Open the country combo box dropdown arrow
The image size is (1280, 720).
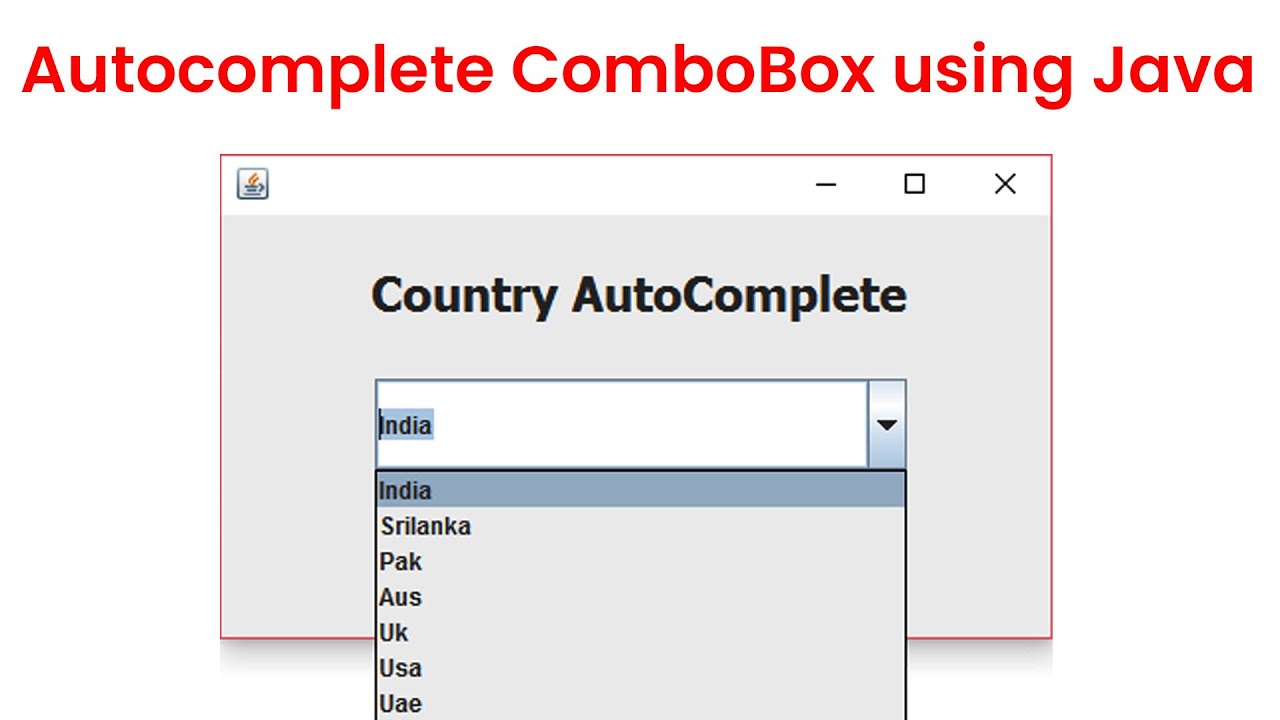(x=886, y=424)
